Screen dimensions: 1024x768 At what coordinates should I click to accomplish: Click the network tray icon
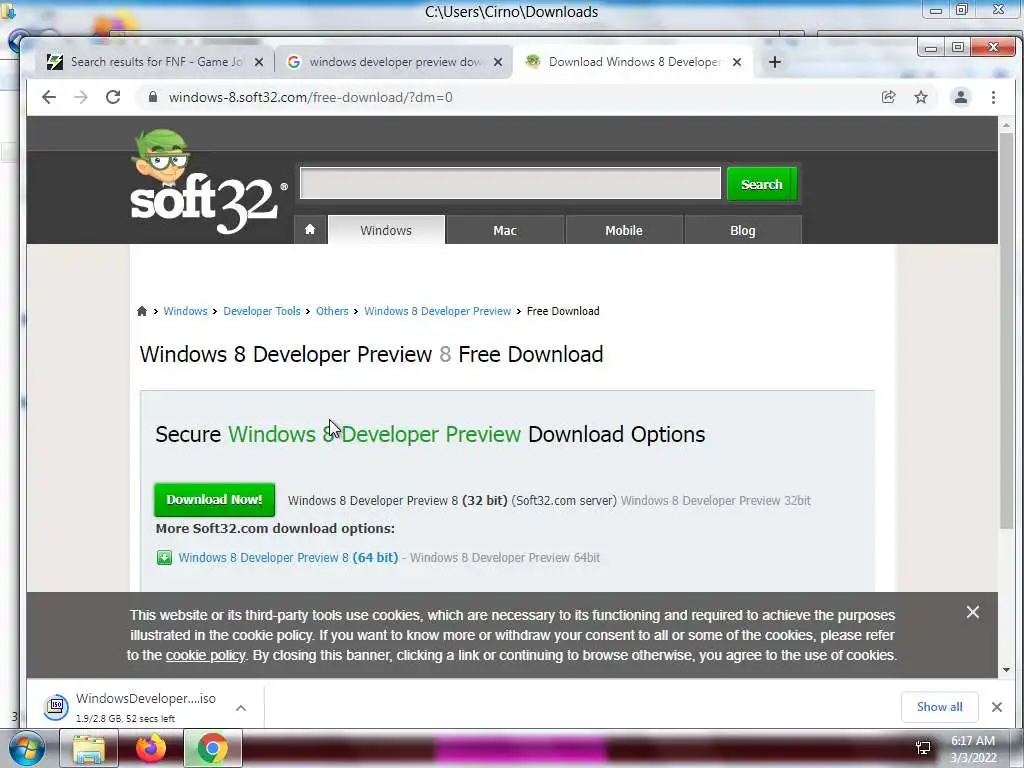tap(923, 748)
